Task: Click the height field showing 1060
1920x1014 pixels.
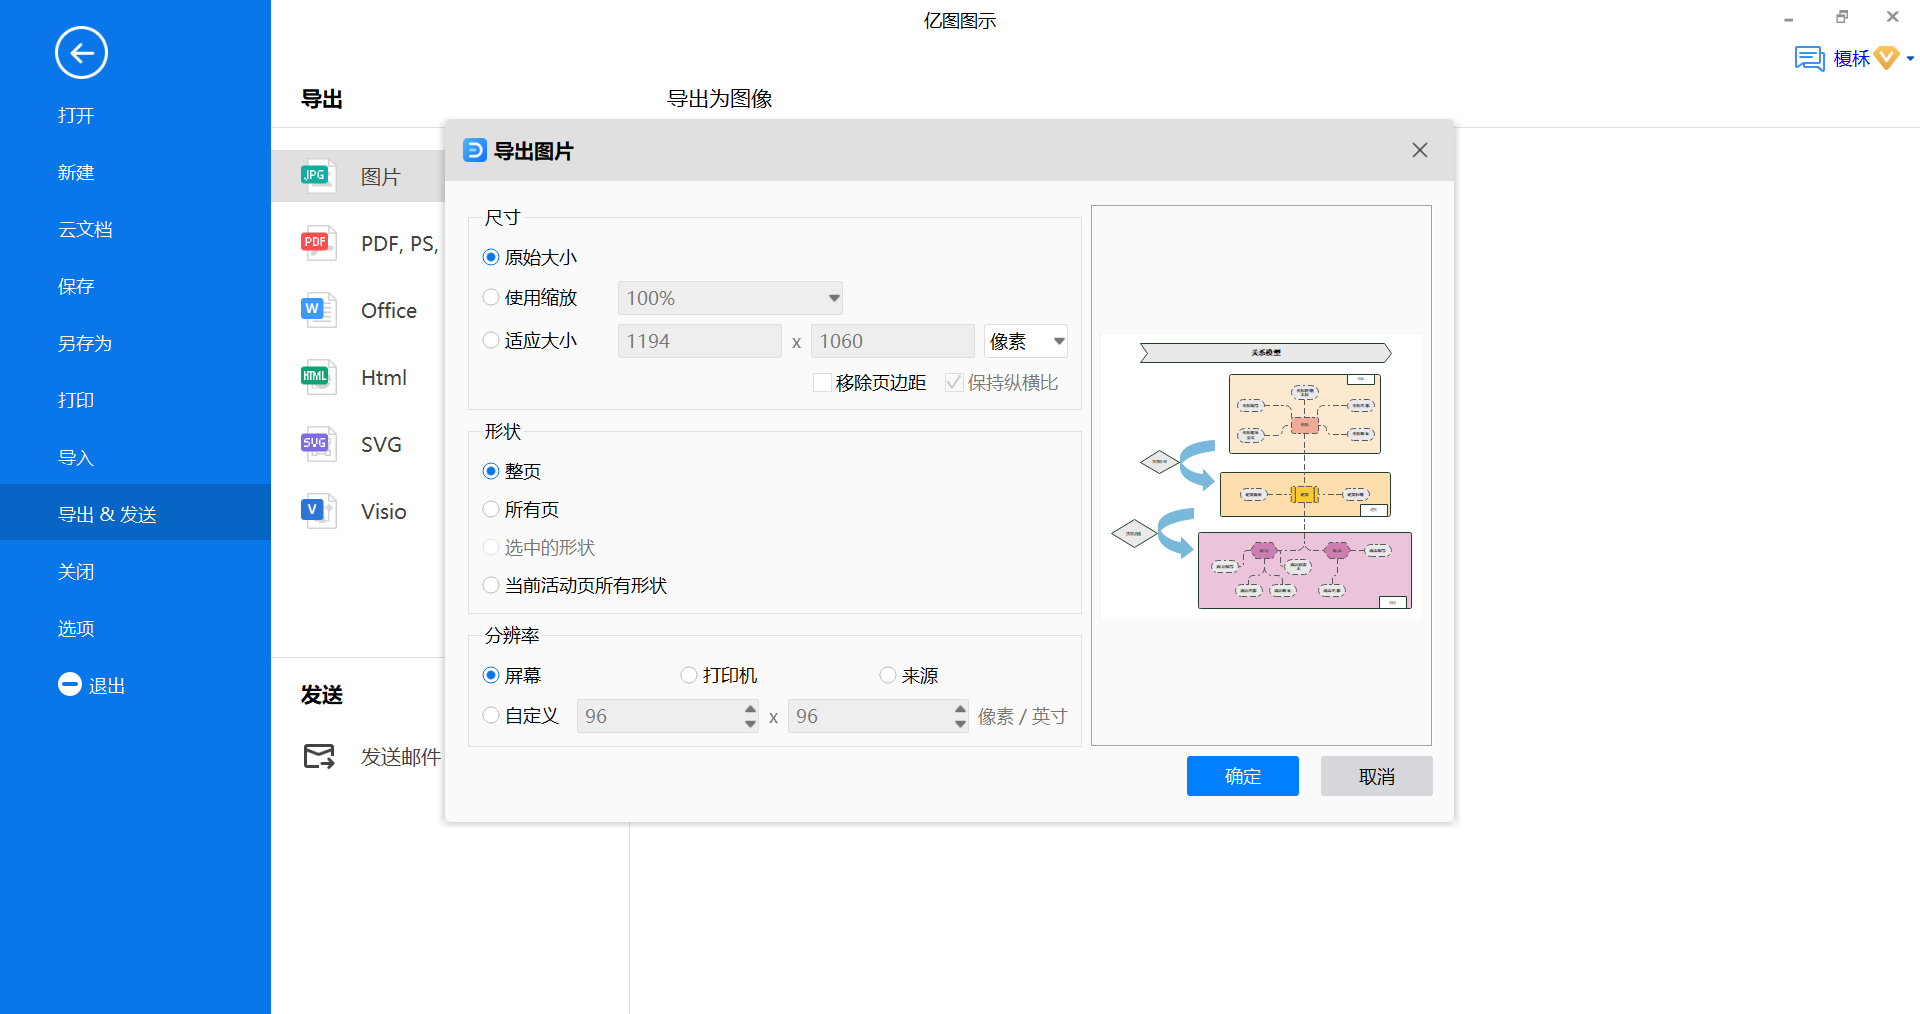Action: pos(893,341)
